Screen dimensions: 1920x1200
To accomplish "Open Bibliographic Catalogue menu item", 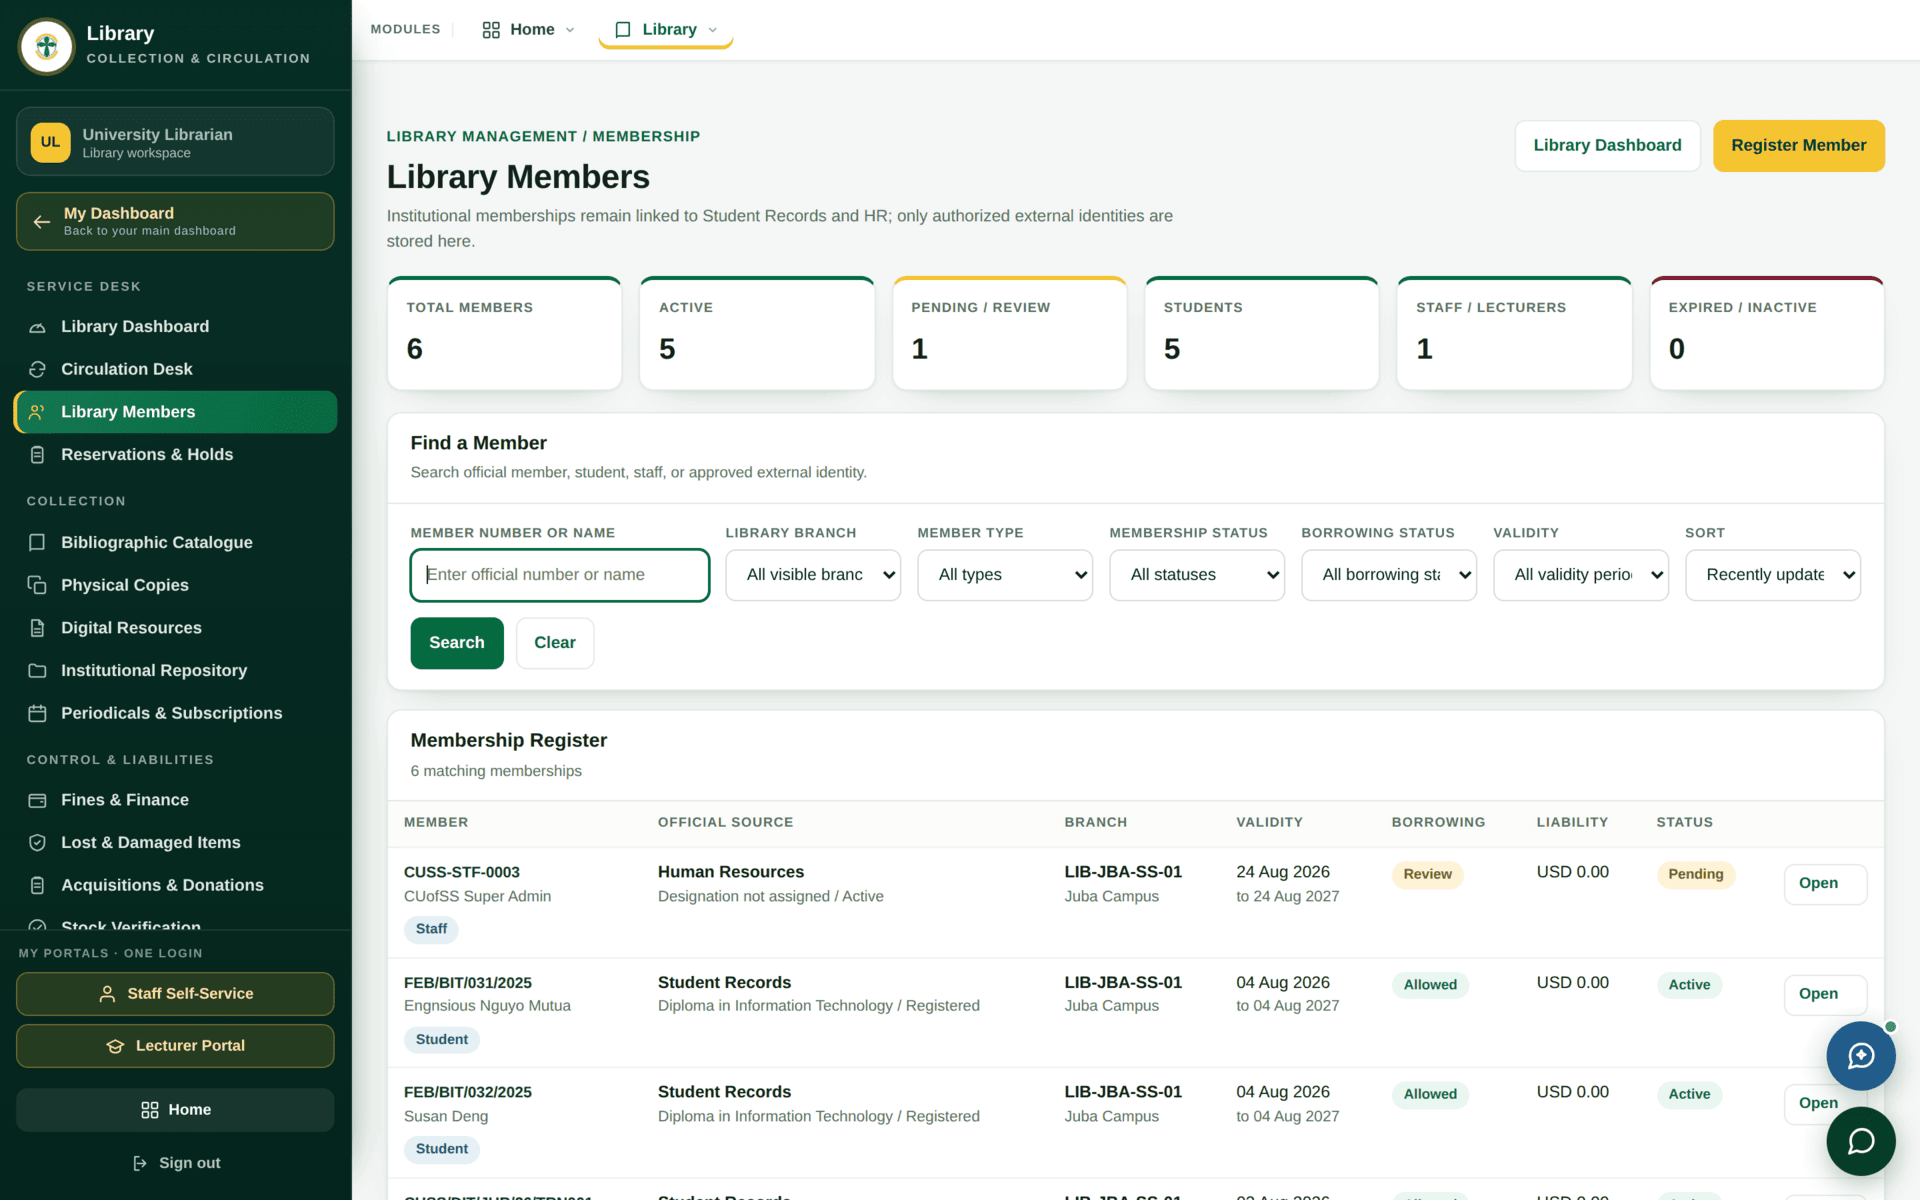I will pos(176,542).
